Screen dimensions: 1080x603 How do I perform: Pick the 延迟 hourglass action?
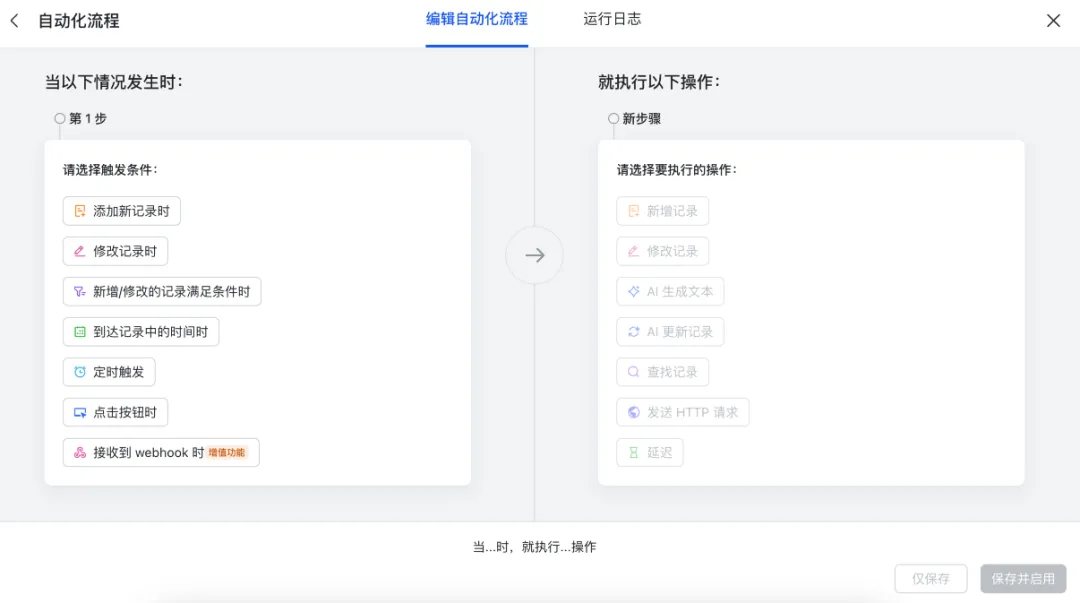pos(650,453)
